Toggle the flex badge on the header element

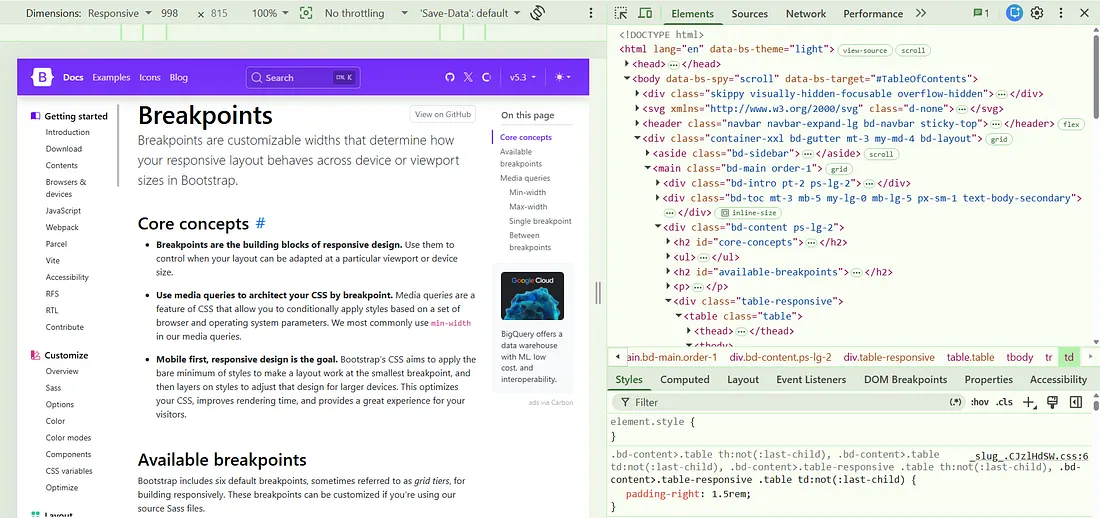pyautogui.click(x=1071, y=124)
